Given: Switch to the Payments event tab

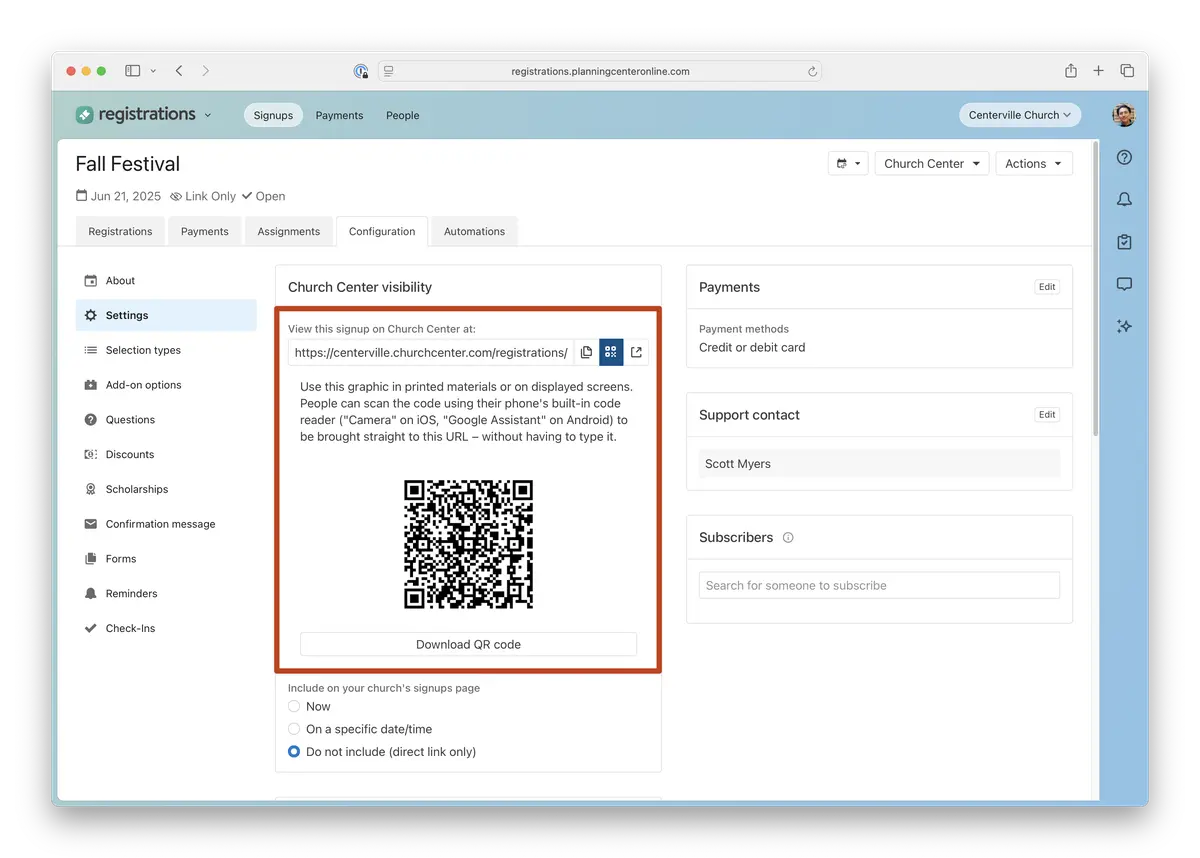Looking at the screenshot, I should [x=205, y=231].
